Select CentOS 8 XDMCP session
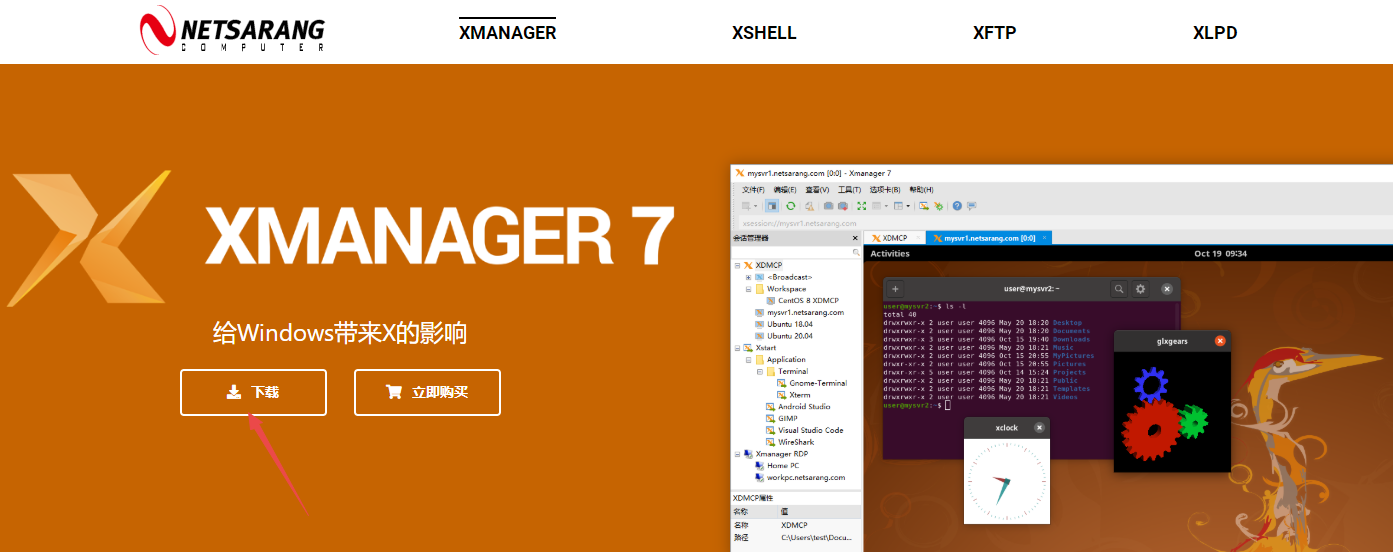The image size is (1393, 552). click(807, 300)
